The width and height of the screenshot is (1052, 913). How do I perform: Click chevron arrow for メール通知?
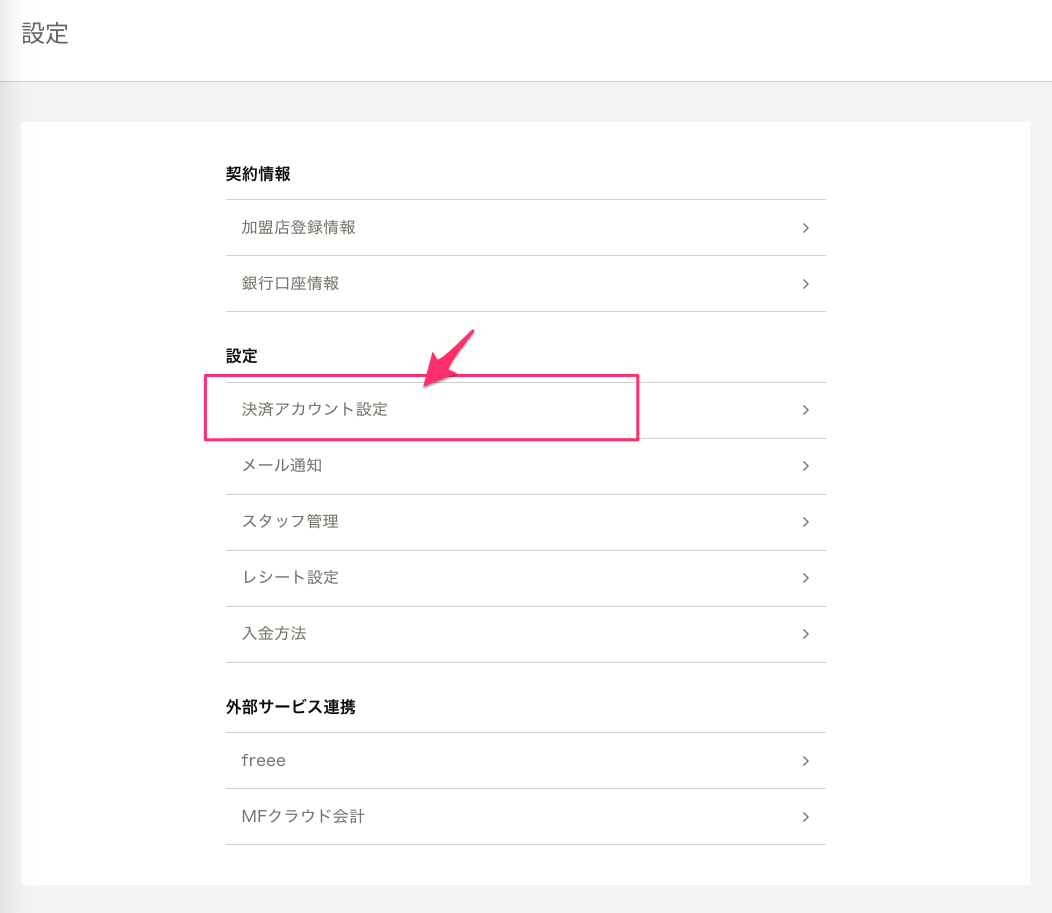806,466
